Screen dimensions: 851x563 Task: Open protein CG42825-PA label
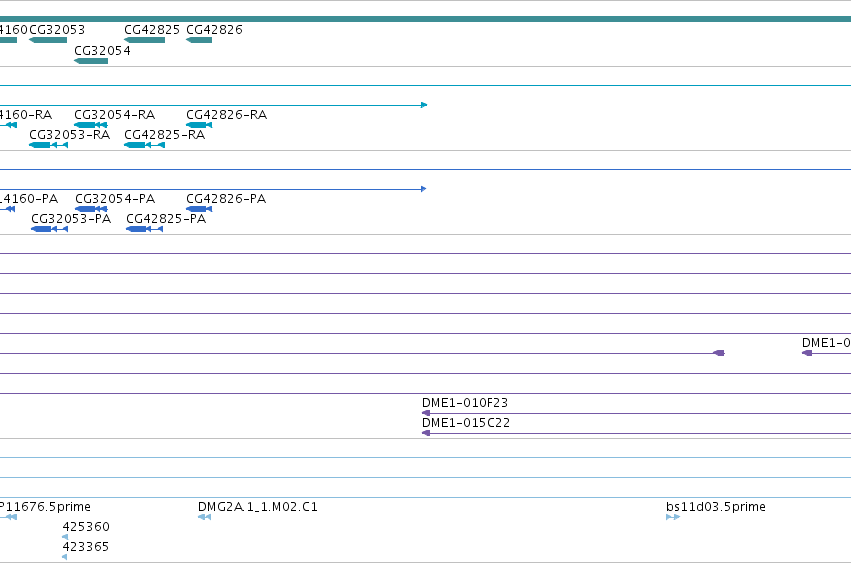(166, 219)
